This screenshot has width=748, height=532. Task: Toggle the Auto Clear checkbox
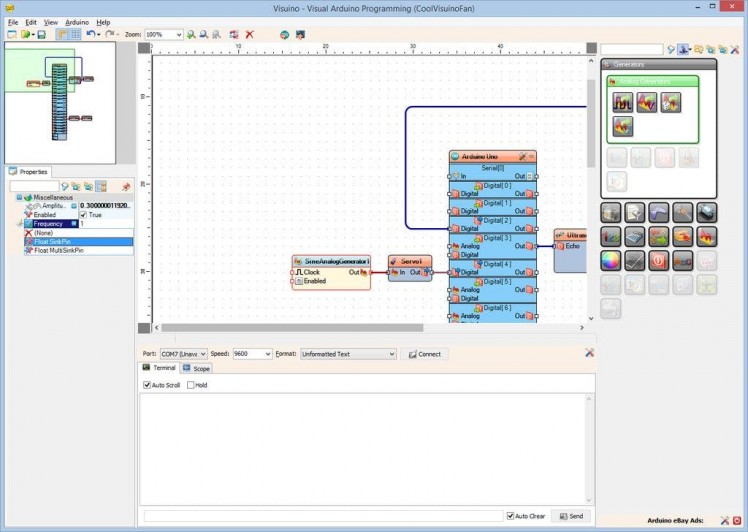point(510,516)
